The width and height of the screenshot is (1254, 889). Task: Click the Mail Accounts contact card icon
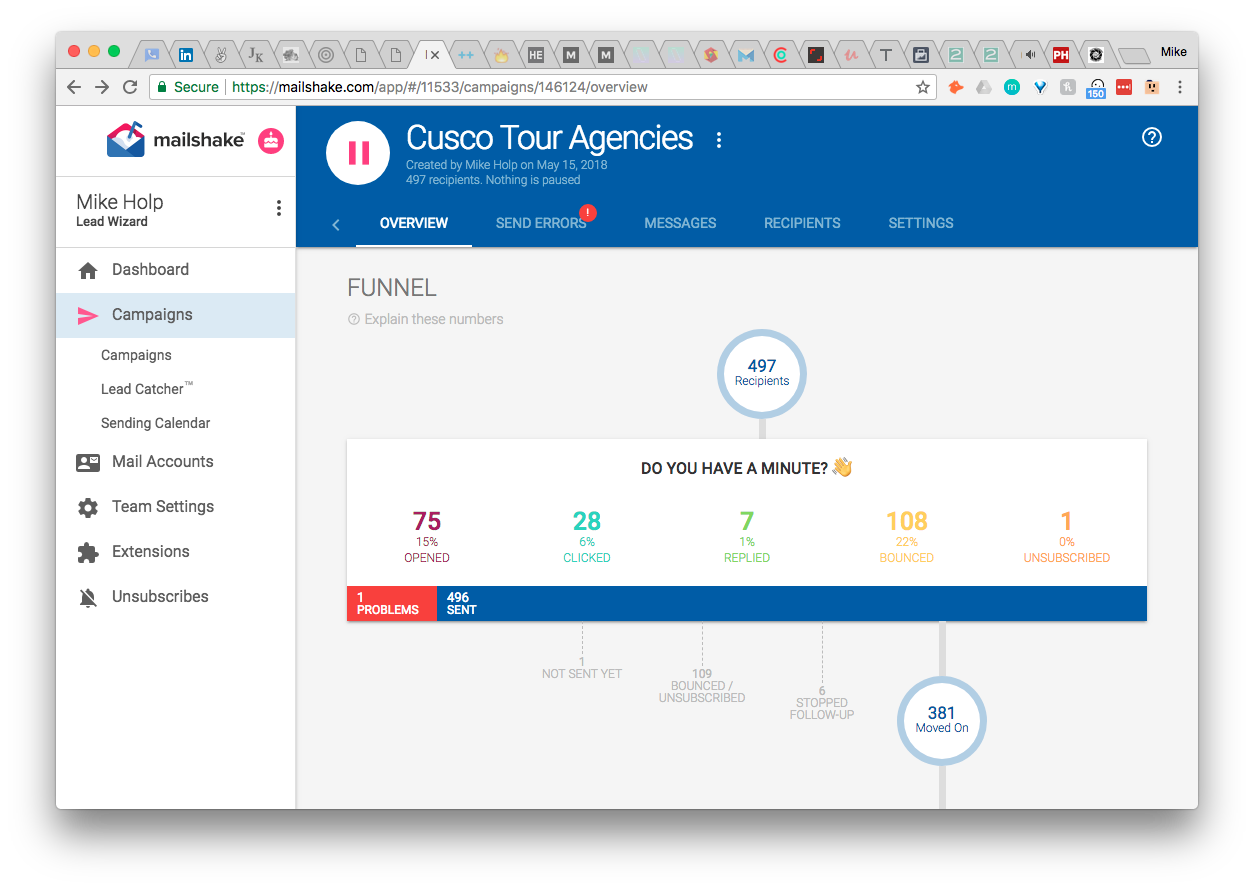coord(88,463)
